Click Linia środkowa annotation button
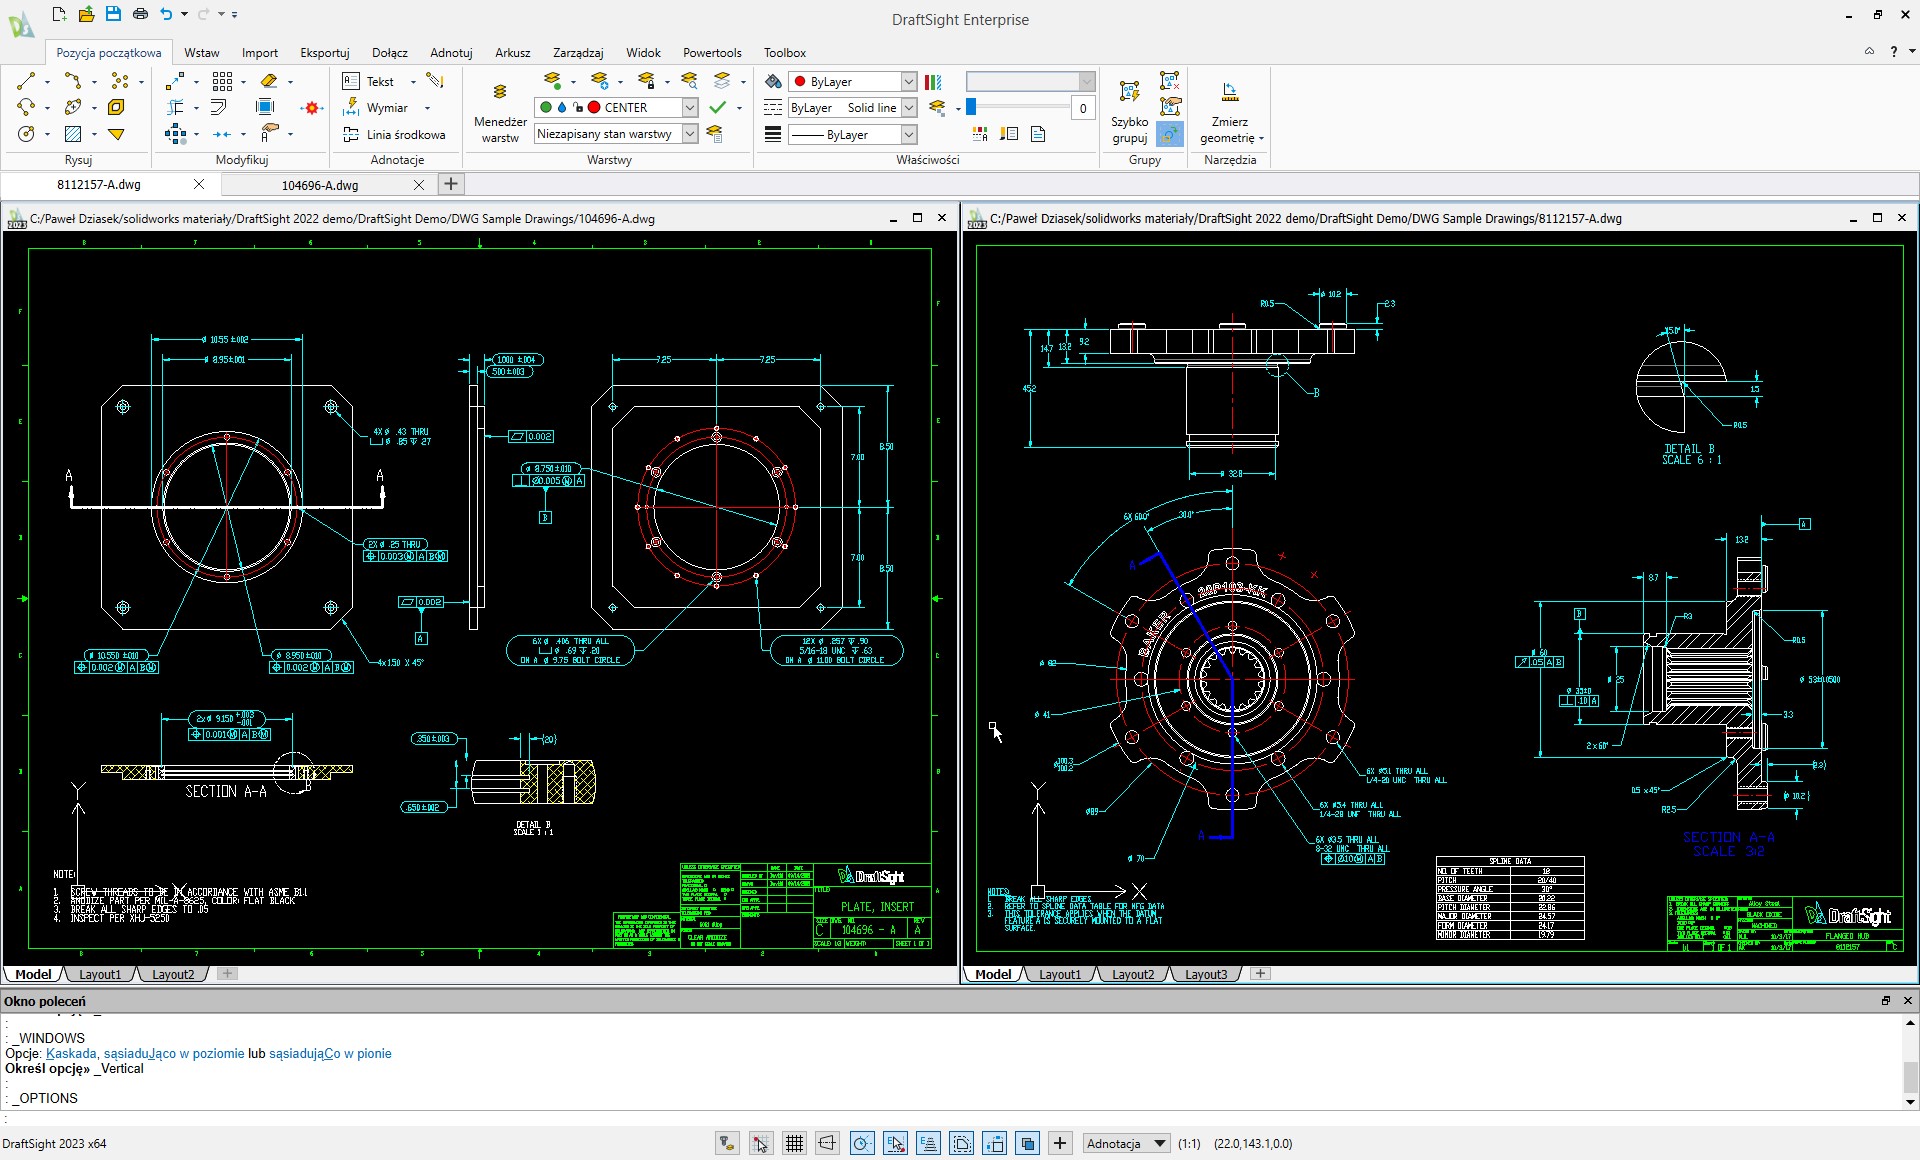Viewport: 1920px width, 1160px height. 394,134
